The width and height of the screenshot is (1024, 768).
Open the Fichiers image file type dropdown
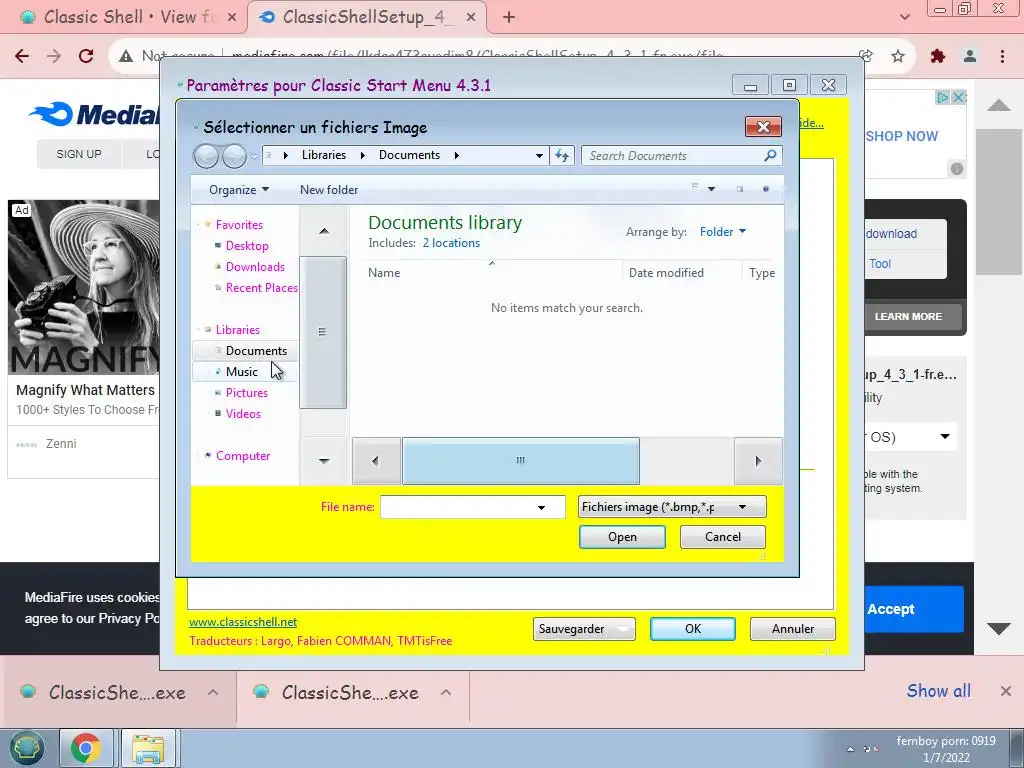click(672, 507)
